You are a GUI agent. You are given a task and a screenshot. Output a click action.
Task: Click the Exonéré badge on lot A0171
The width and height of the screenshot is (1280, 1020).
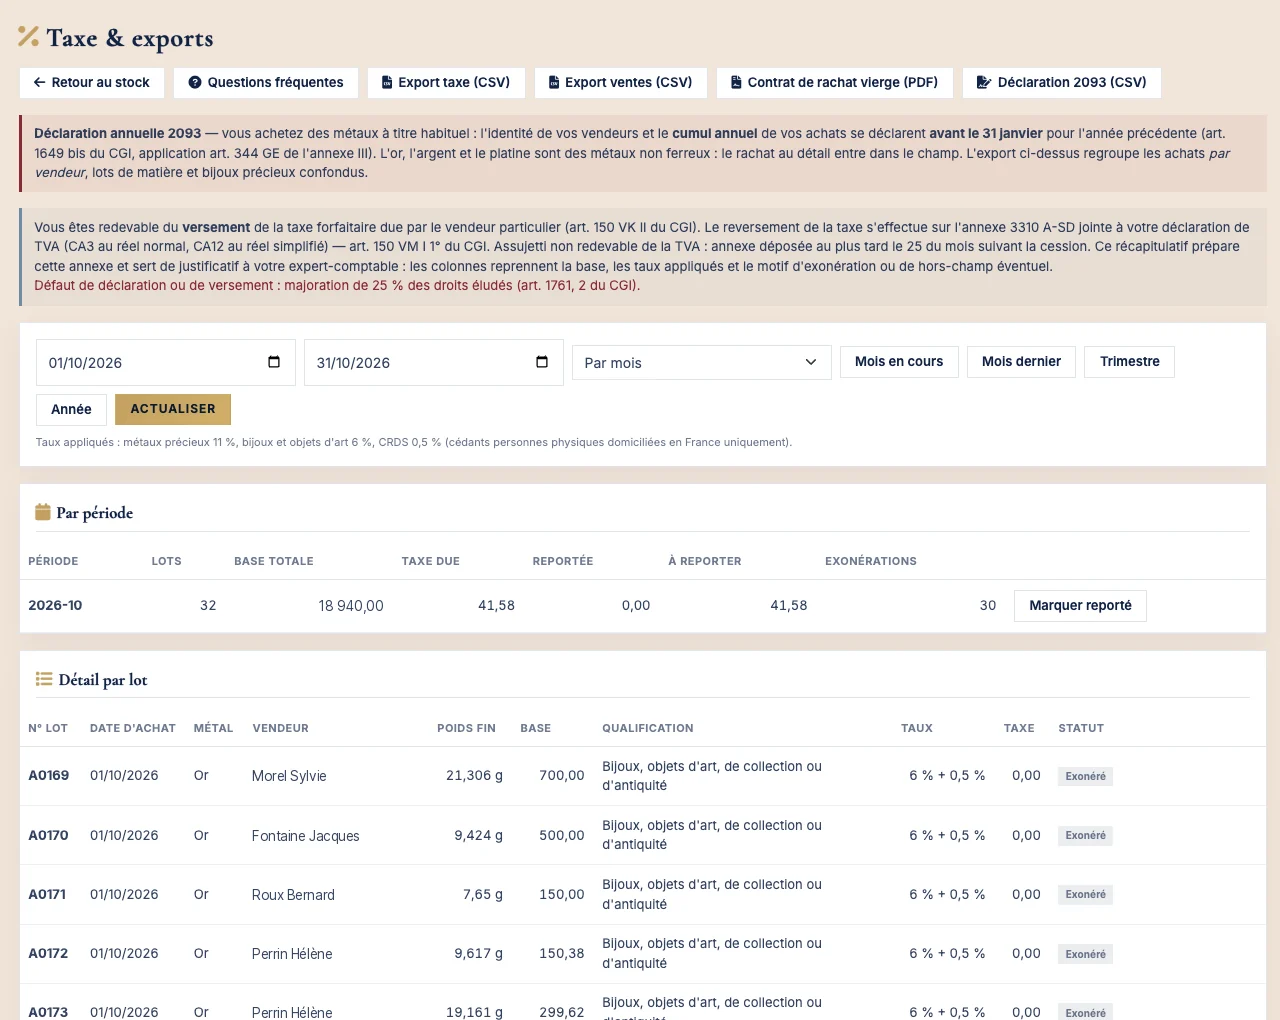point(1085,895)
